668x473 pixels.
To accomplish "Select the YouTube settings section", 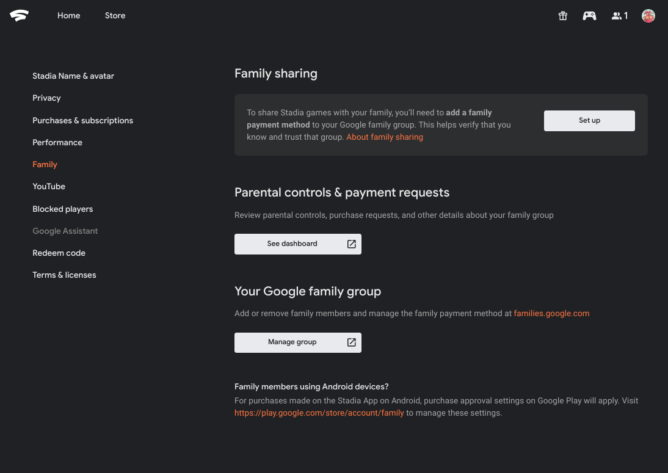I will (48, 187).
